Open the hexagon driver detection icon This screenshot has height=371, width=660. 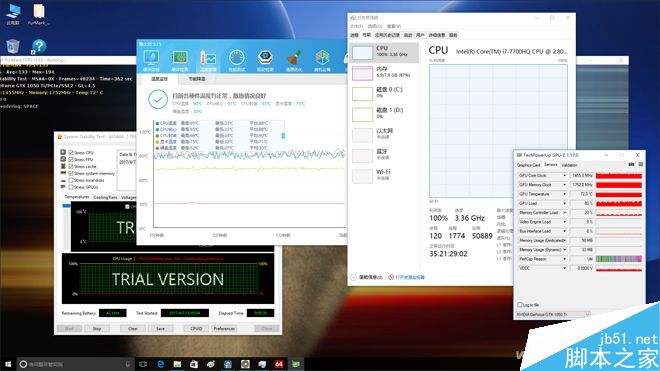point(265,58)
